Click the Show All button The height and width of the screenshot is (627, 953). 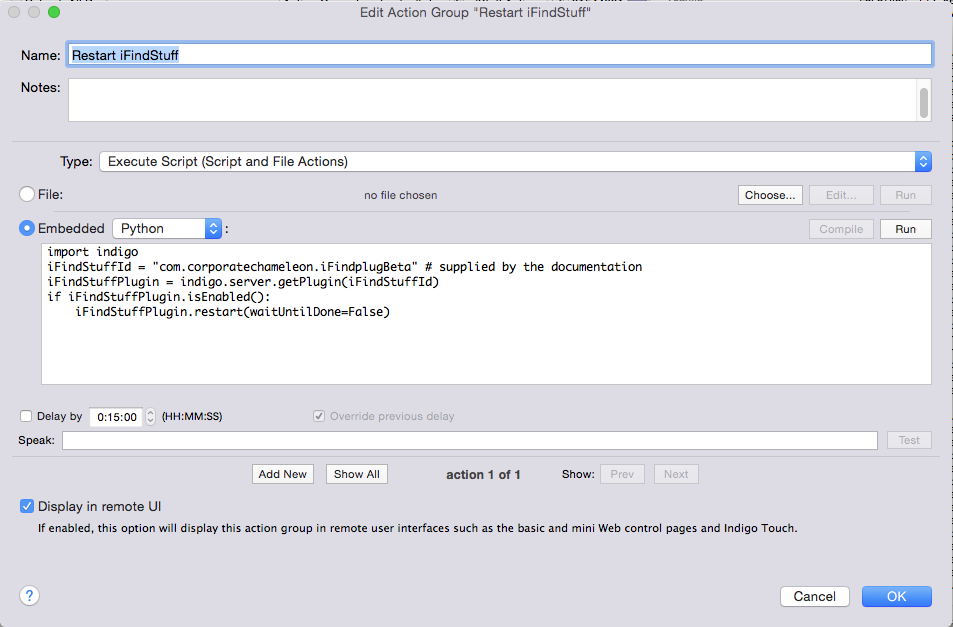tap(357, 474)
